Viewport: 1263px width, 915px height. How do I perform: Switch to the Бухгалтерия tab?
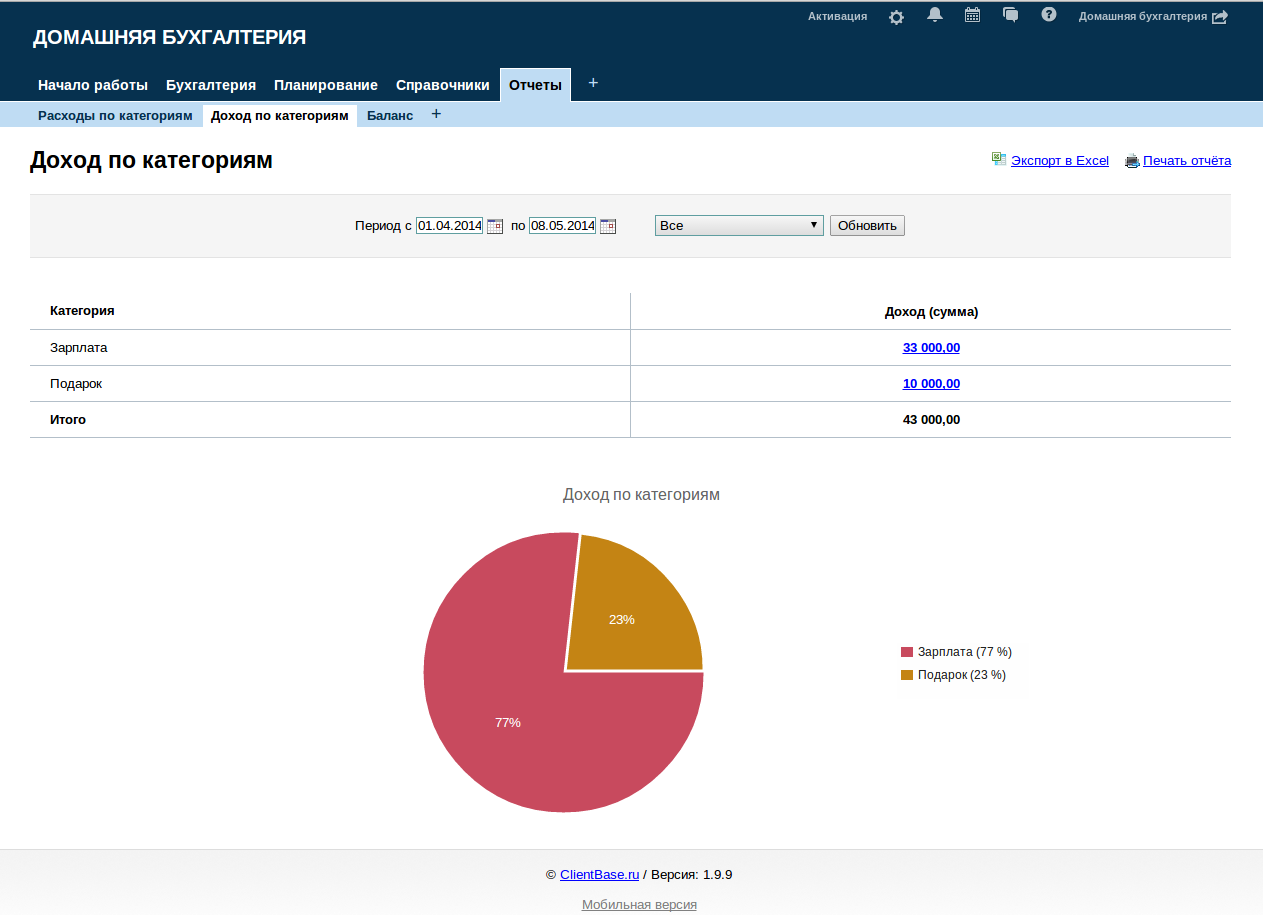tap(211, 85)
